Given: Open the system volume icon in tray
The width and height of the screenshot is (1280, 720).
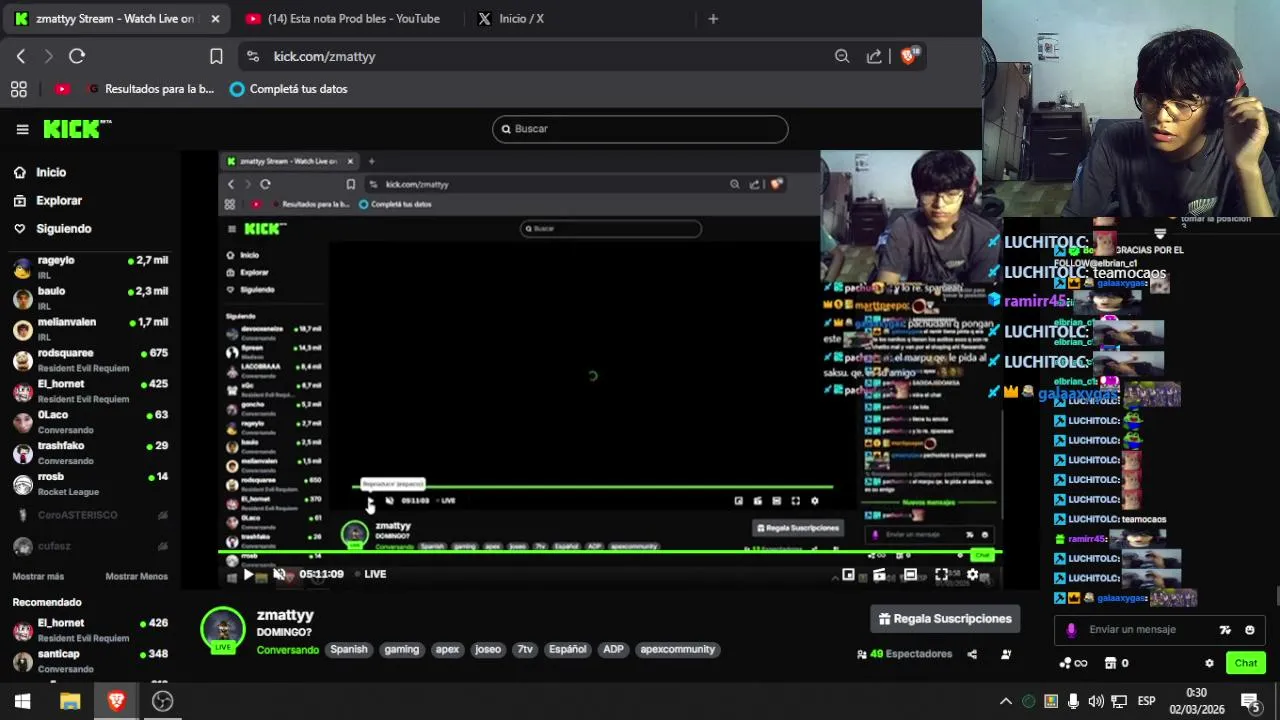Looking at the screenshot, I should [x=1096, y=701].
